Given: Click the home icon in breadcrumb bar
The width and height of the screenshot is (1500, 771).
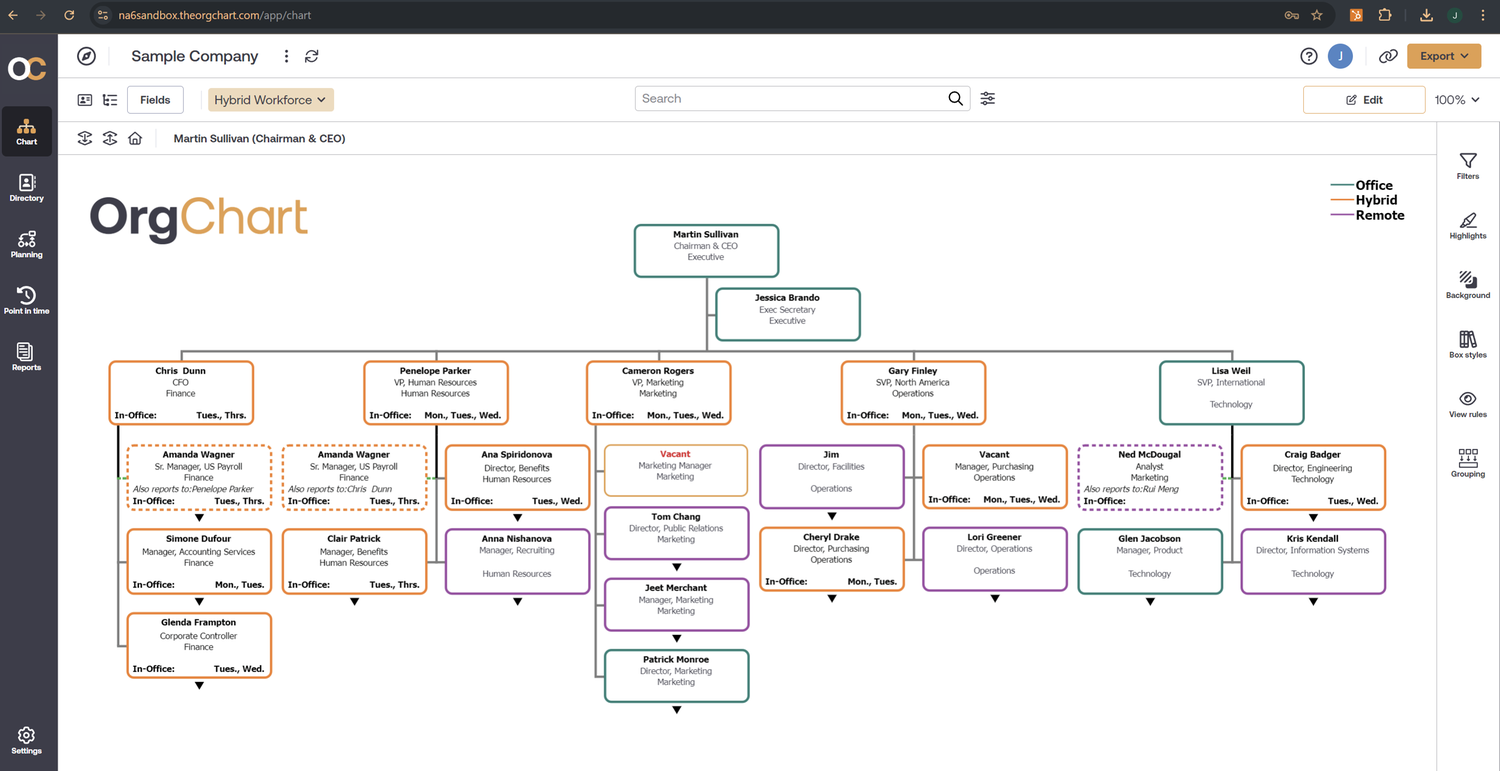Looking at the screenshot, I should click(135, 139).
